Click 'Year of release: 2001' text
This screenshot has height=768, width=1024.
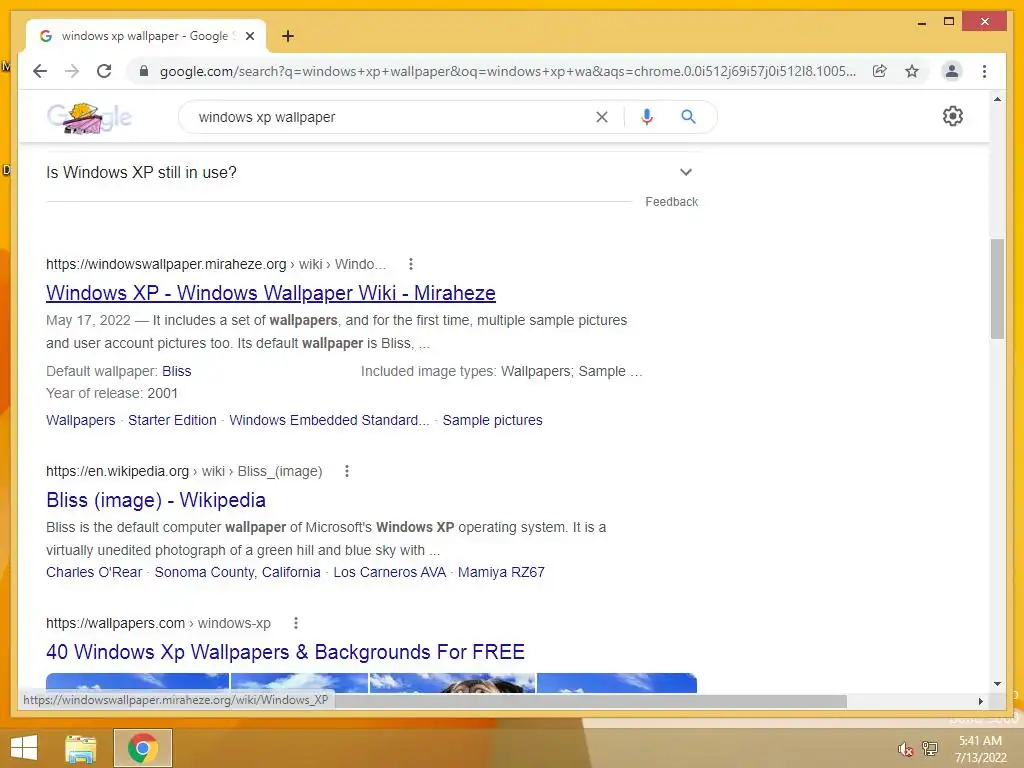[x=112, y=393]
